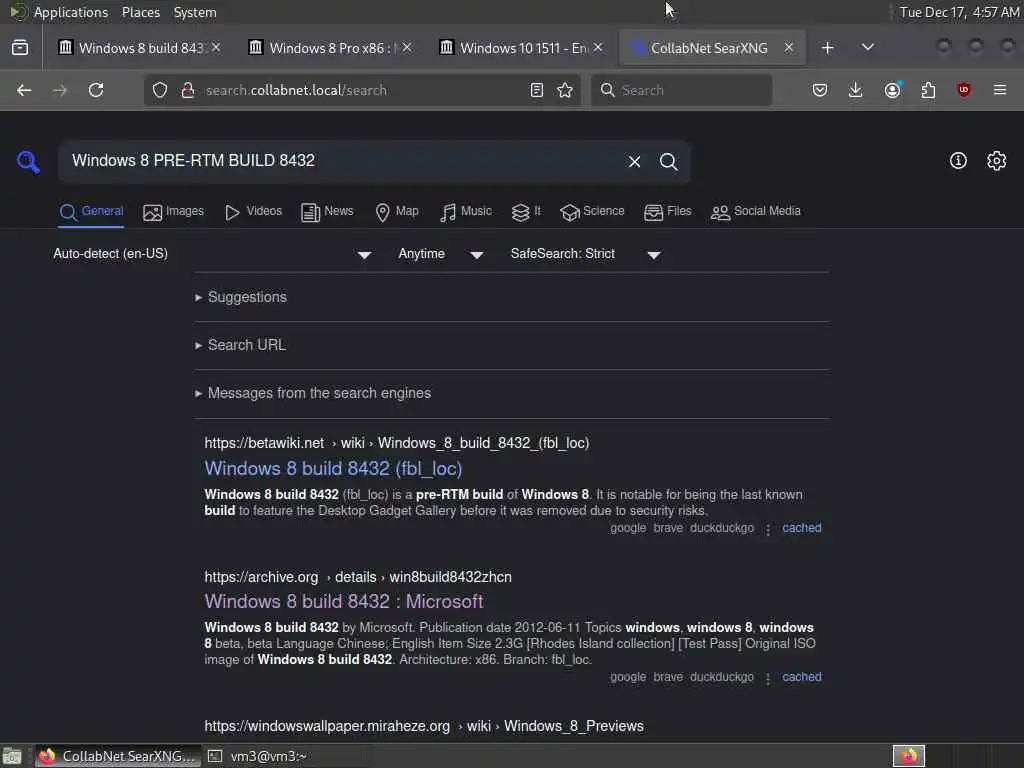Toggle reader view icon in address bar
1024x768 pixels.
(537, 90)
